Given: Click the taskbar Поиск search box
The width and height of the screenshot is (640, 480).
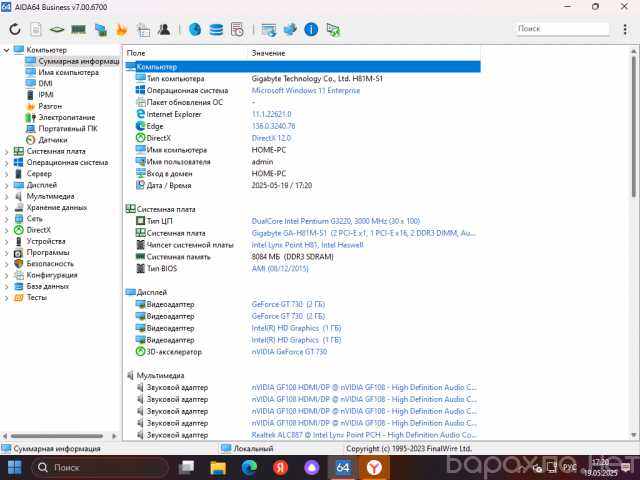Looking at the screenshot, I should click(100, 468).
